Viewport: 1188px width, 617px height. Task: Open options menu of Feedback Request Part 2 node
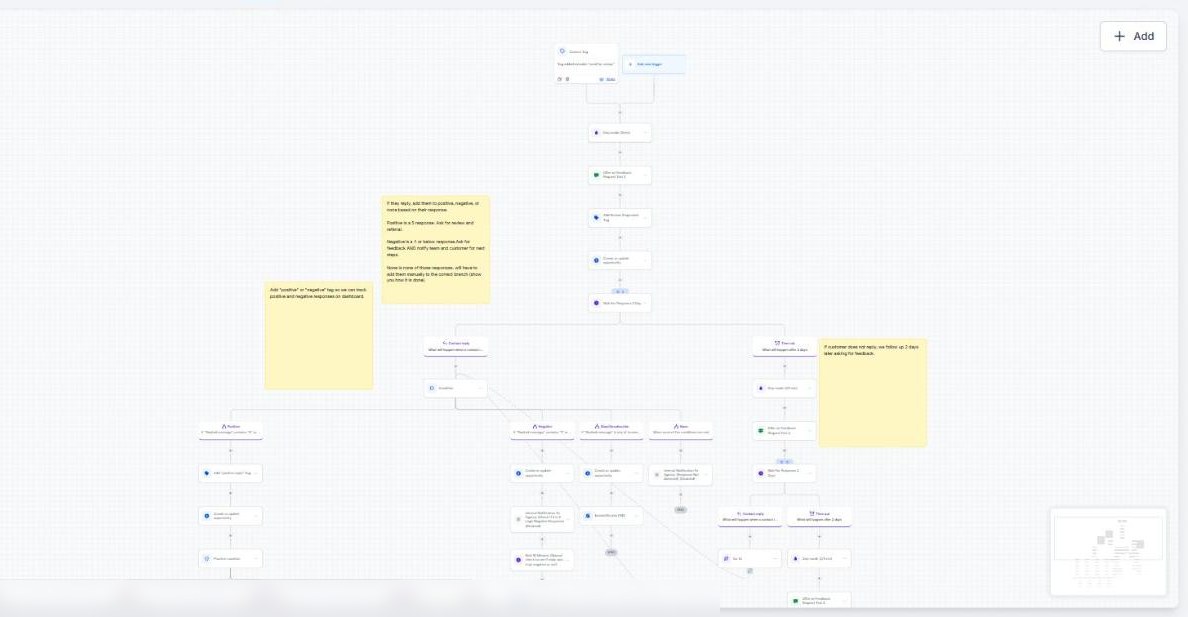810,431
